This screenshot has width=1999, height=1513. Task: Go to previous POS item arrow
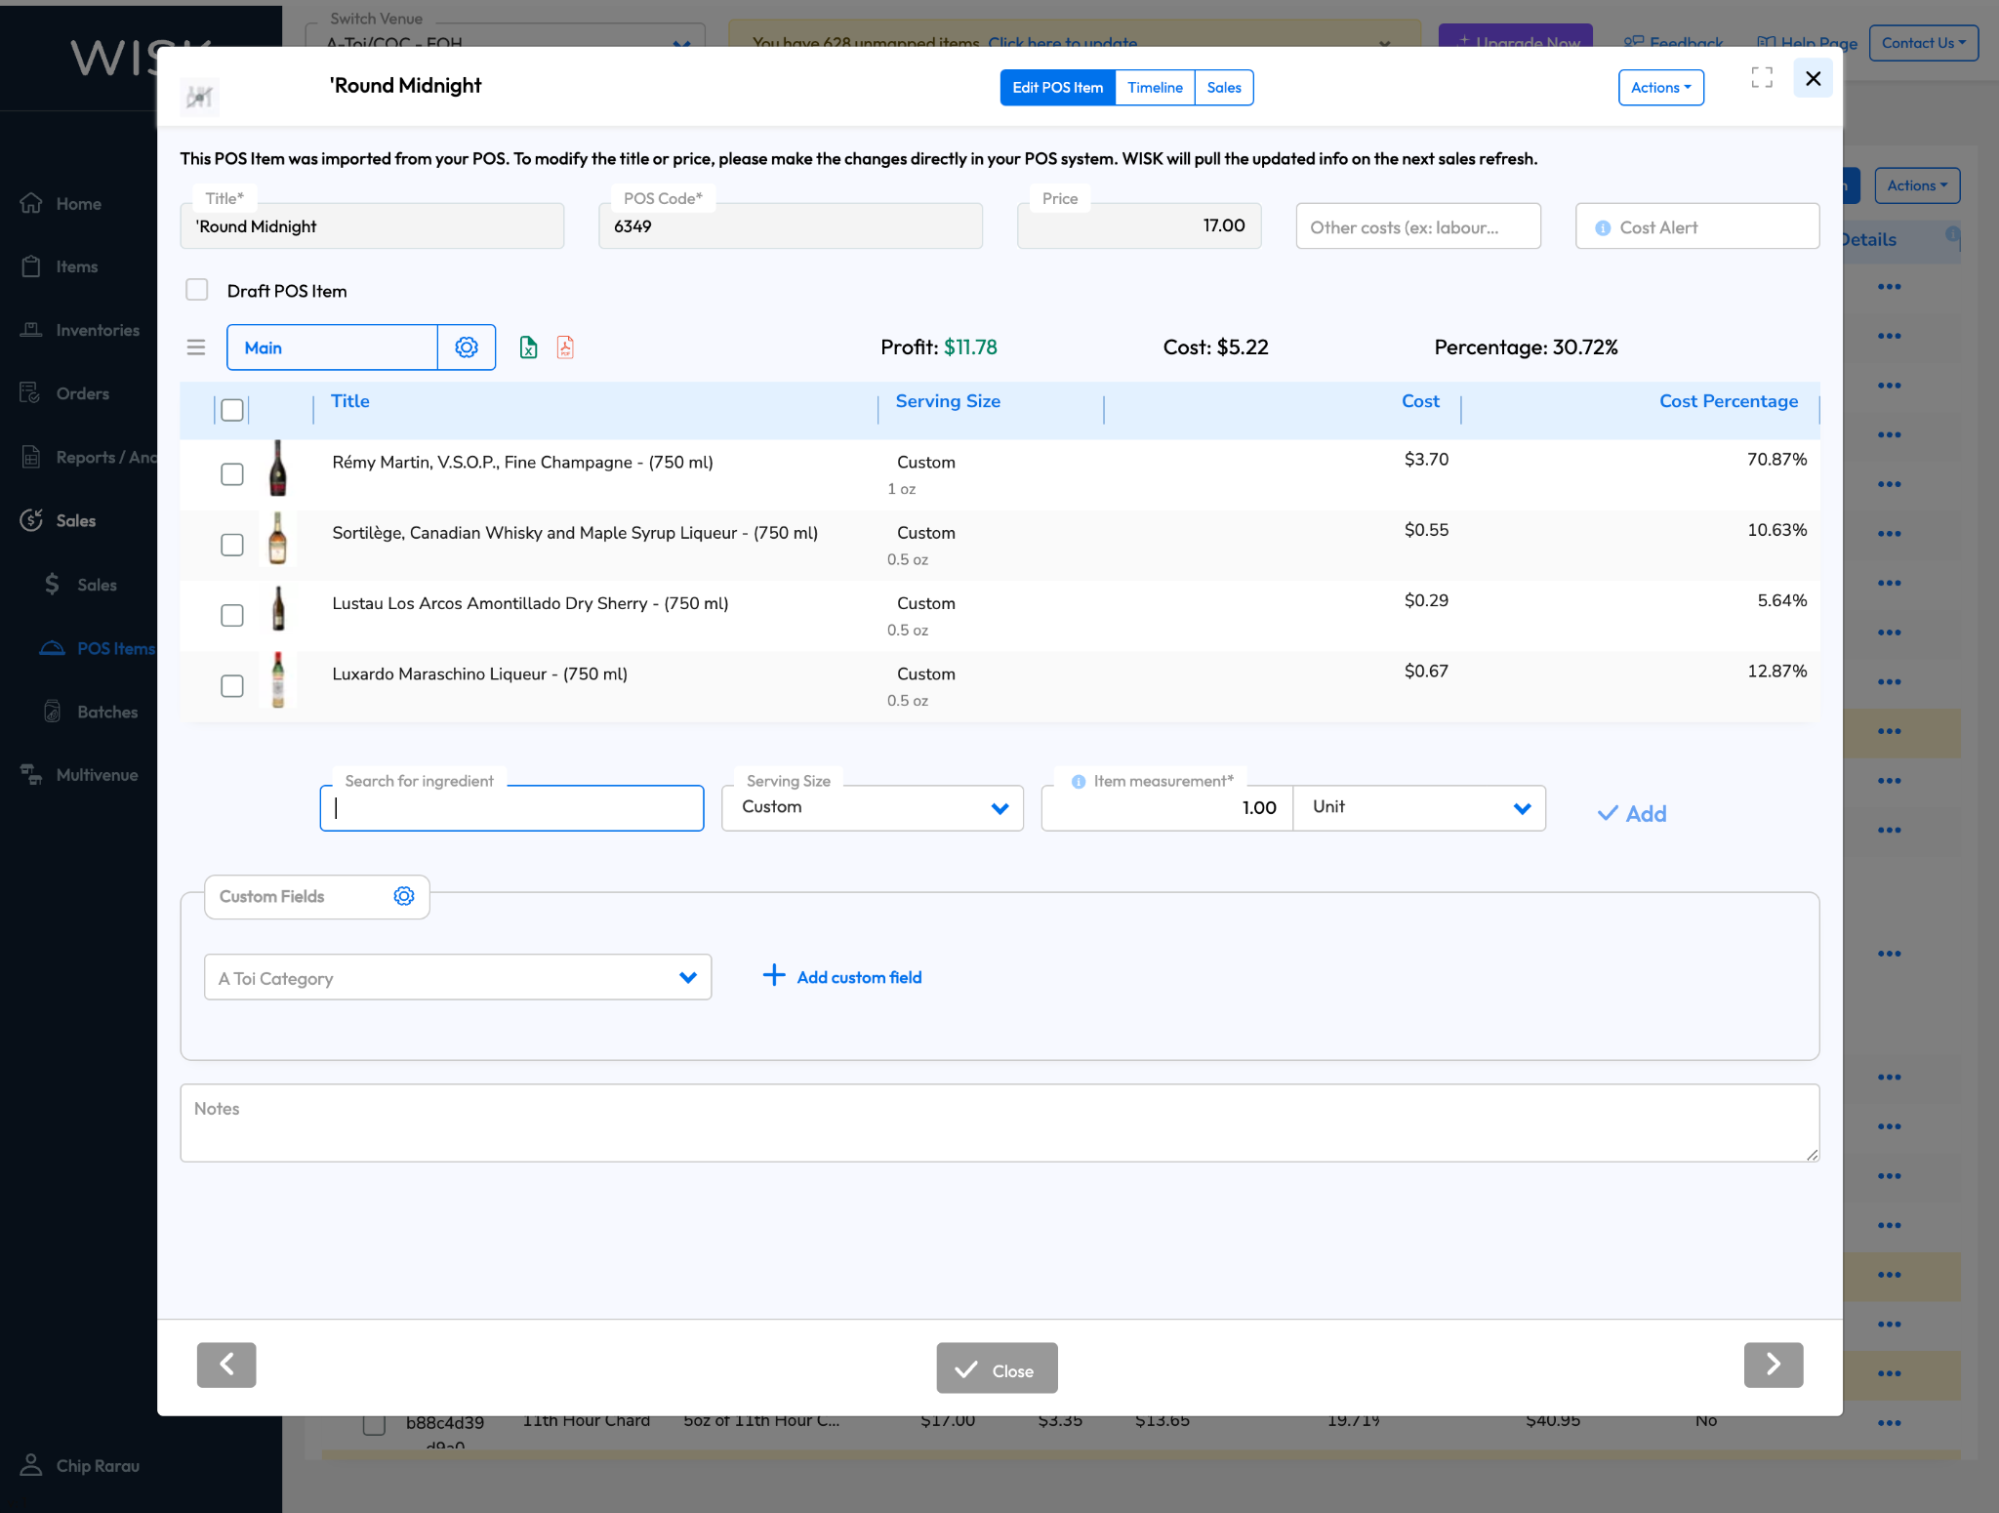[226, 1364]
